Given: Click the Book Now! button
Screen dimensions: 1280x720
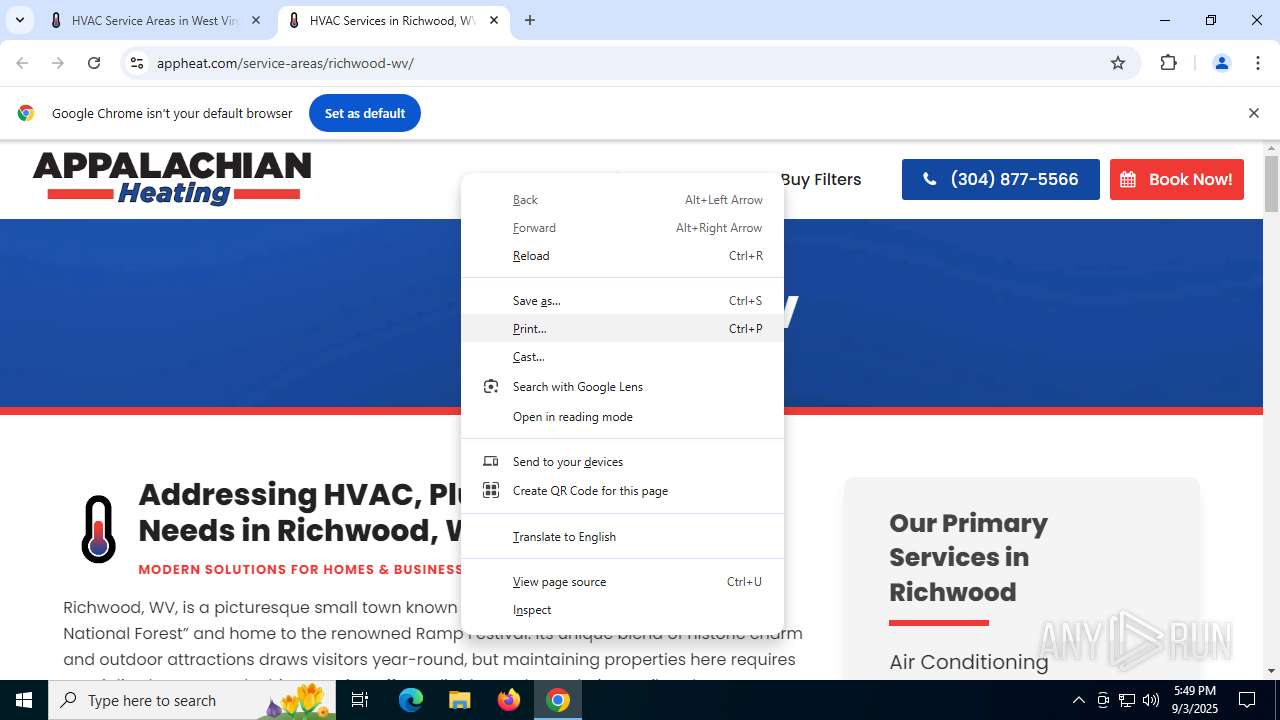Looking at the screenshot, I should tap(1177, 179).
